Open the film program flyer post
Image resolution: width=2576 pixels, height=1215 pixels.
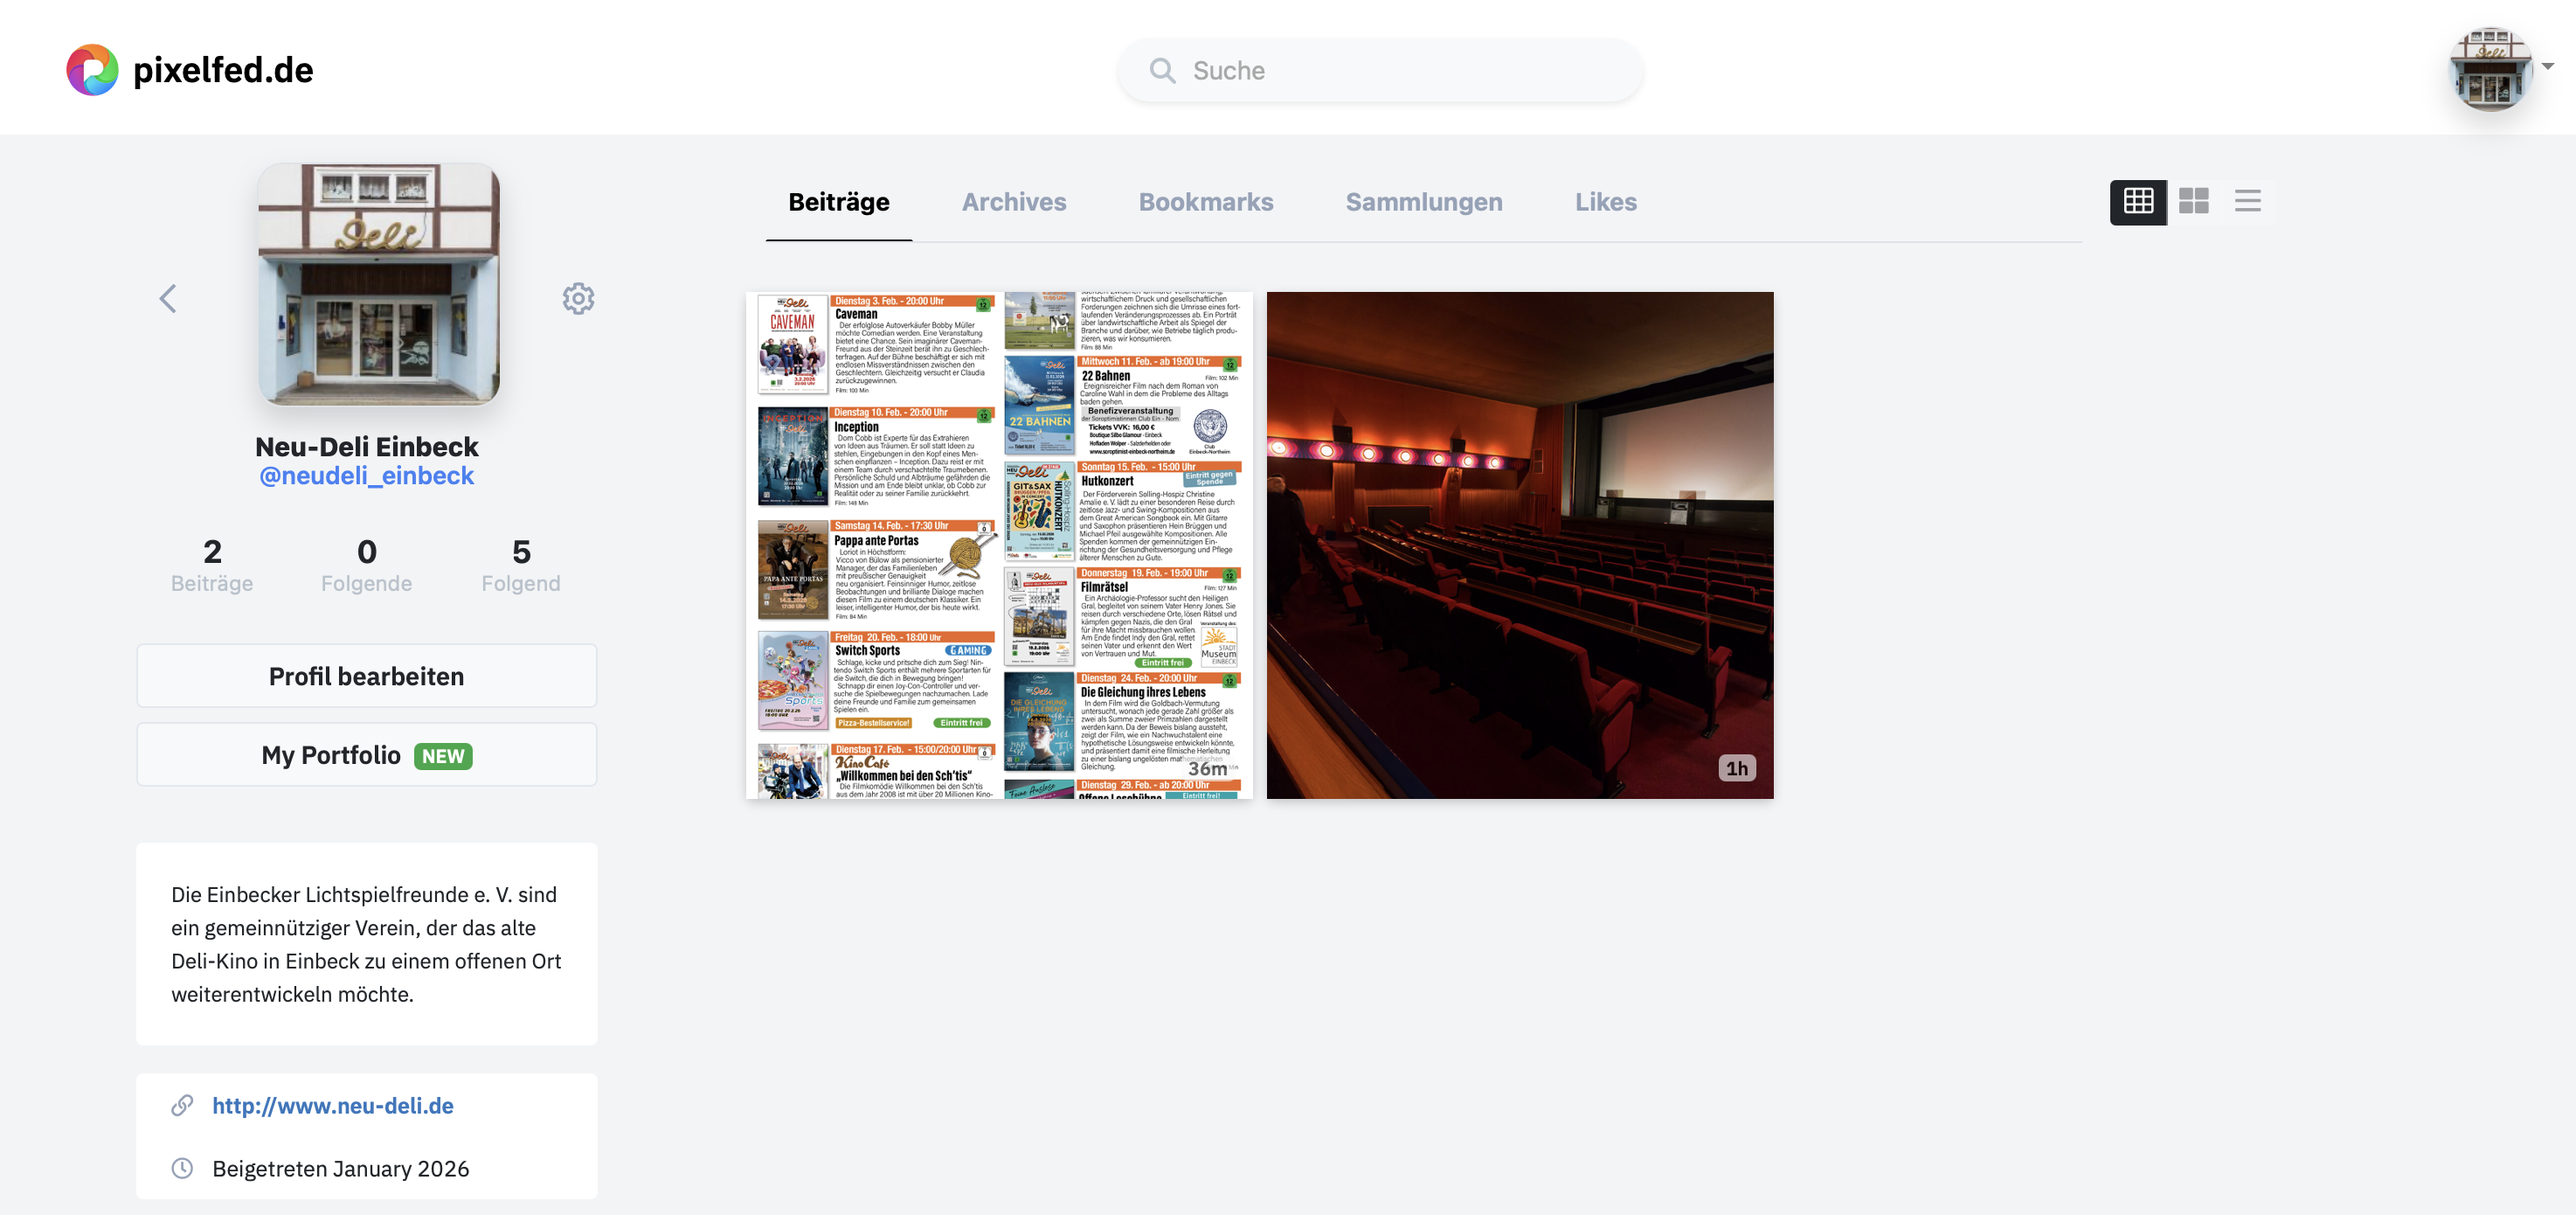998,545
